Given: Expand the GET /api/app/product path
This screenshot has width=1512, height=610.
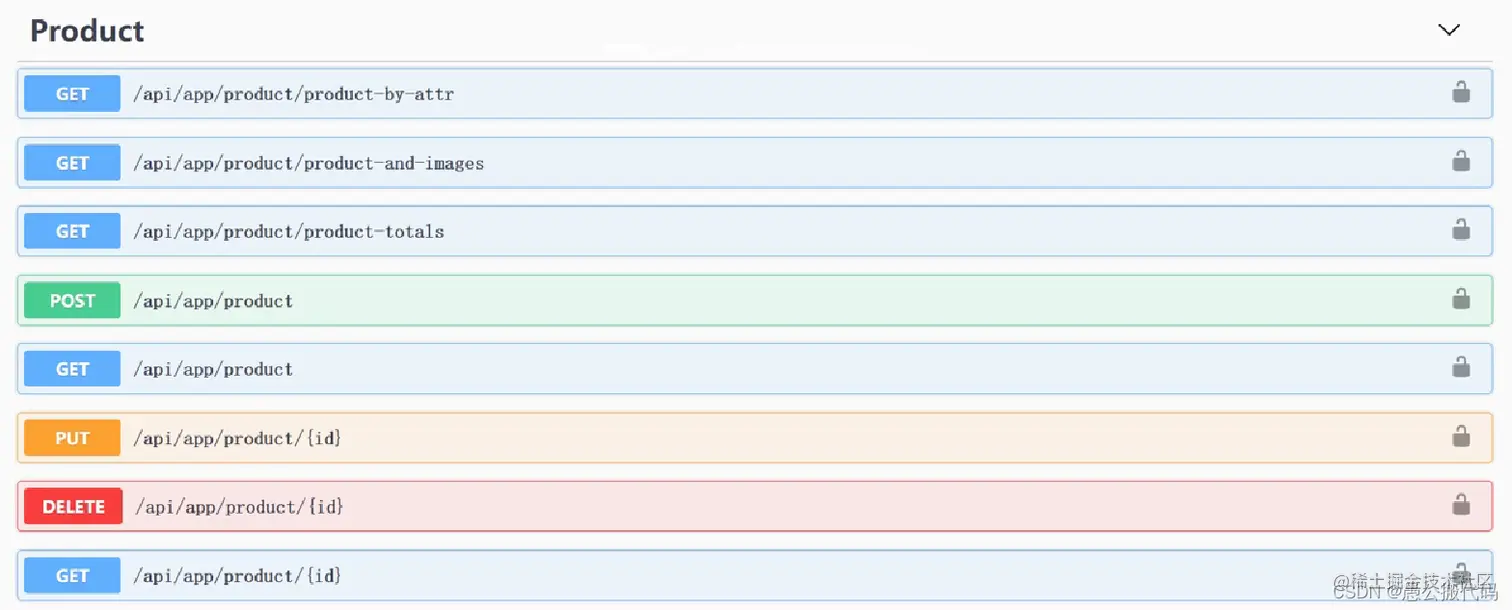Looking at the screenshot, I should (213, 369).
